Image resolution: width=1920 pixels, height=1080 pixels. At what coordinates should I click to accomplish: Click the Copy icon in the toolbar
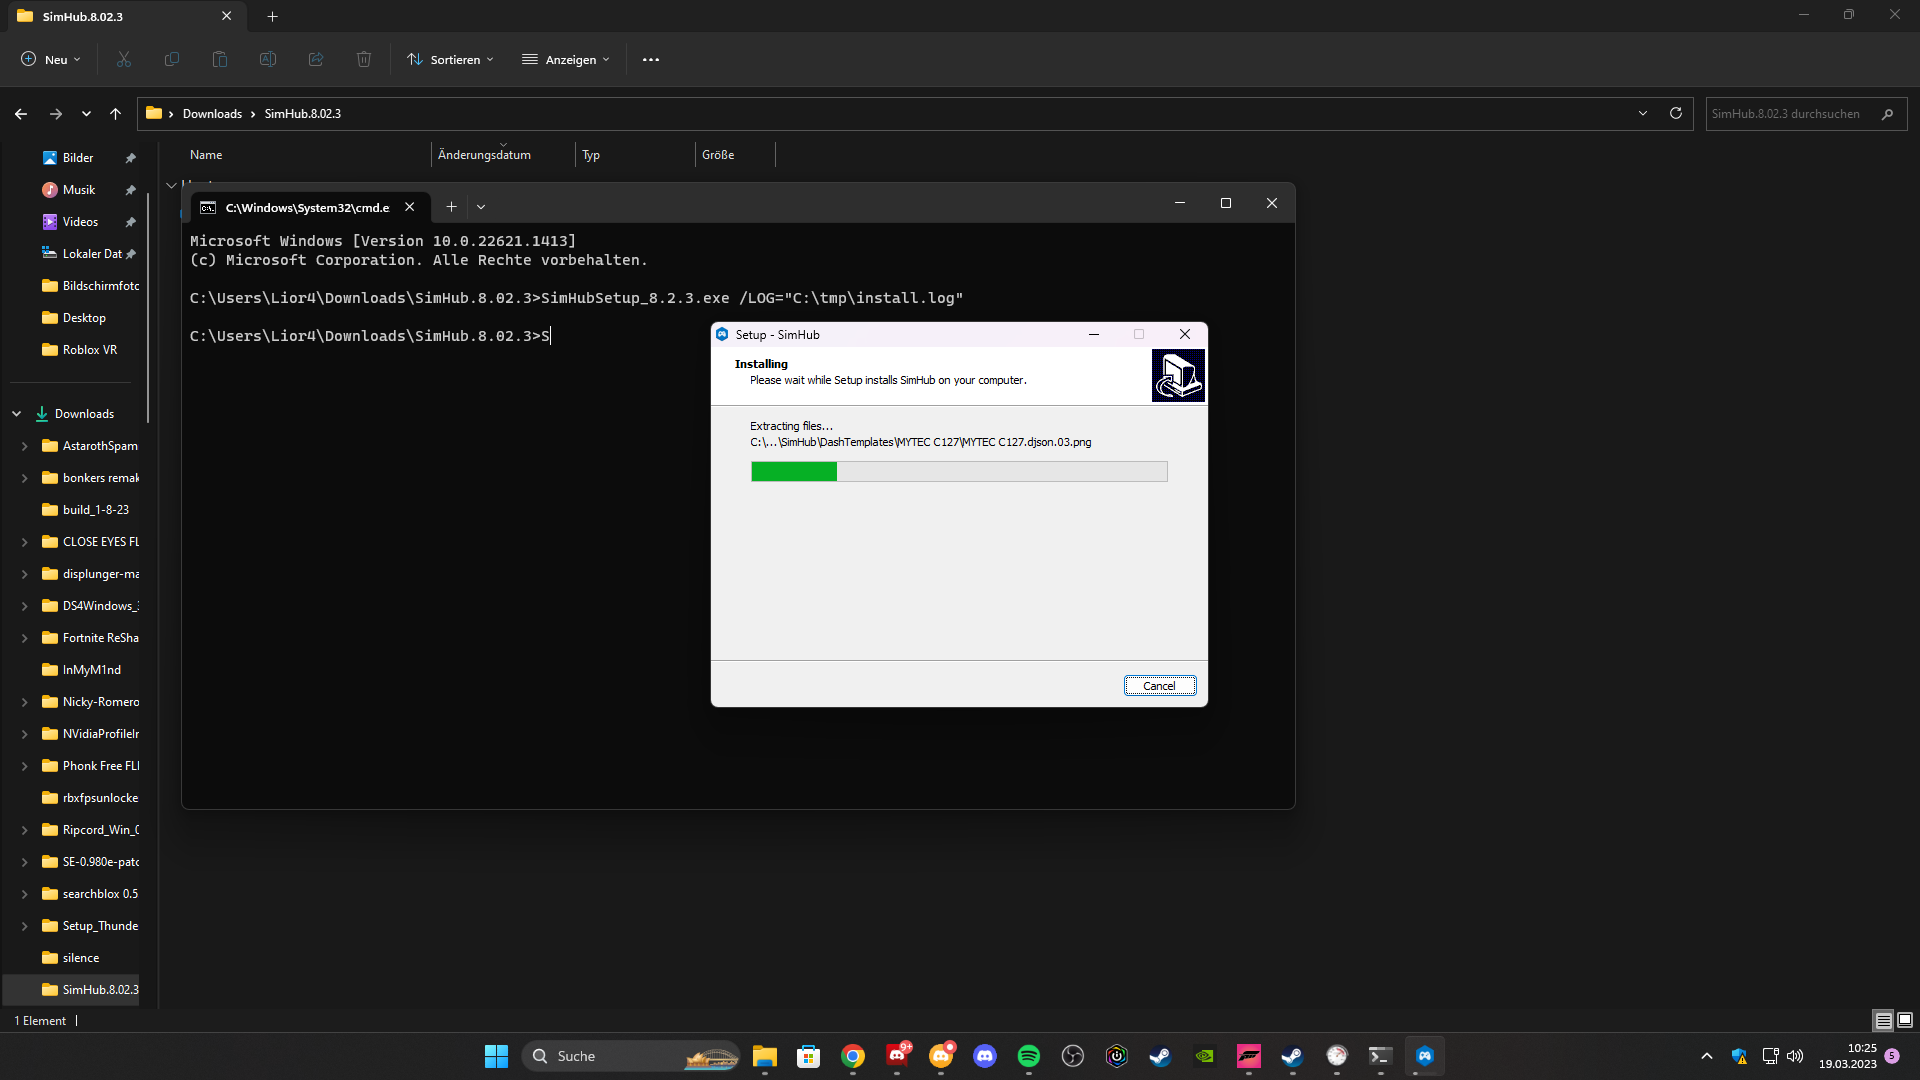(x=171, y=59)
